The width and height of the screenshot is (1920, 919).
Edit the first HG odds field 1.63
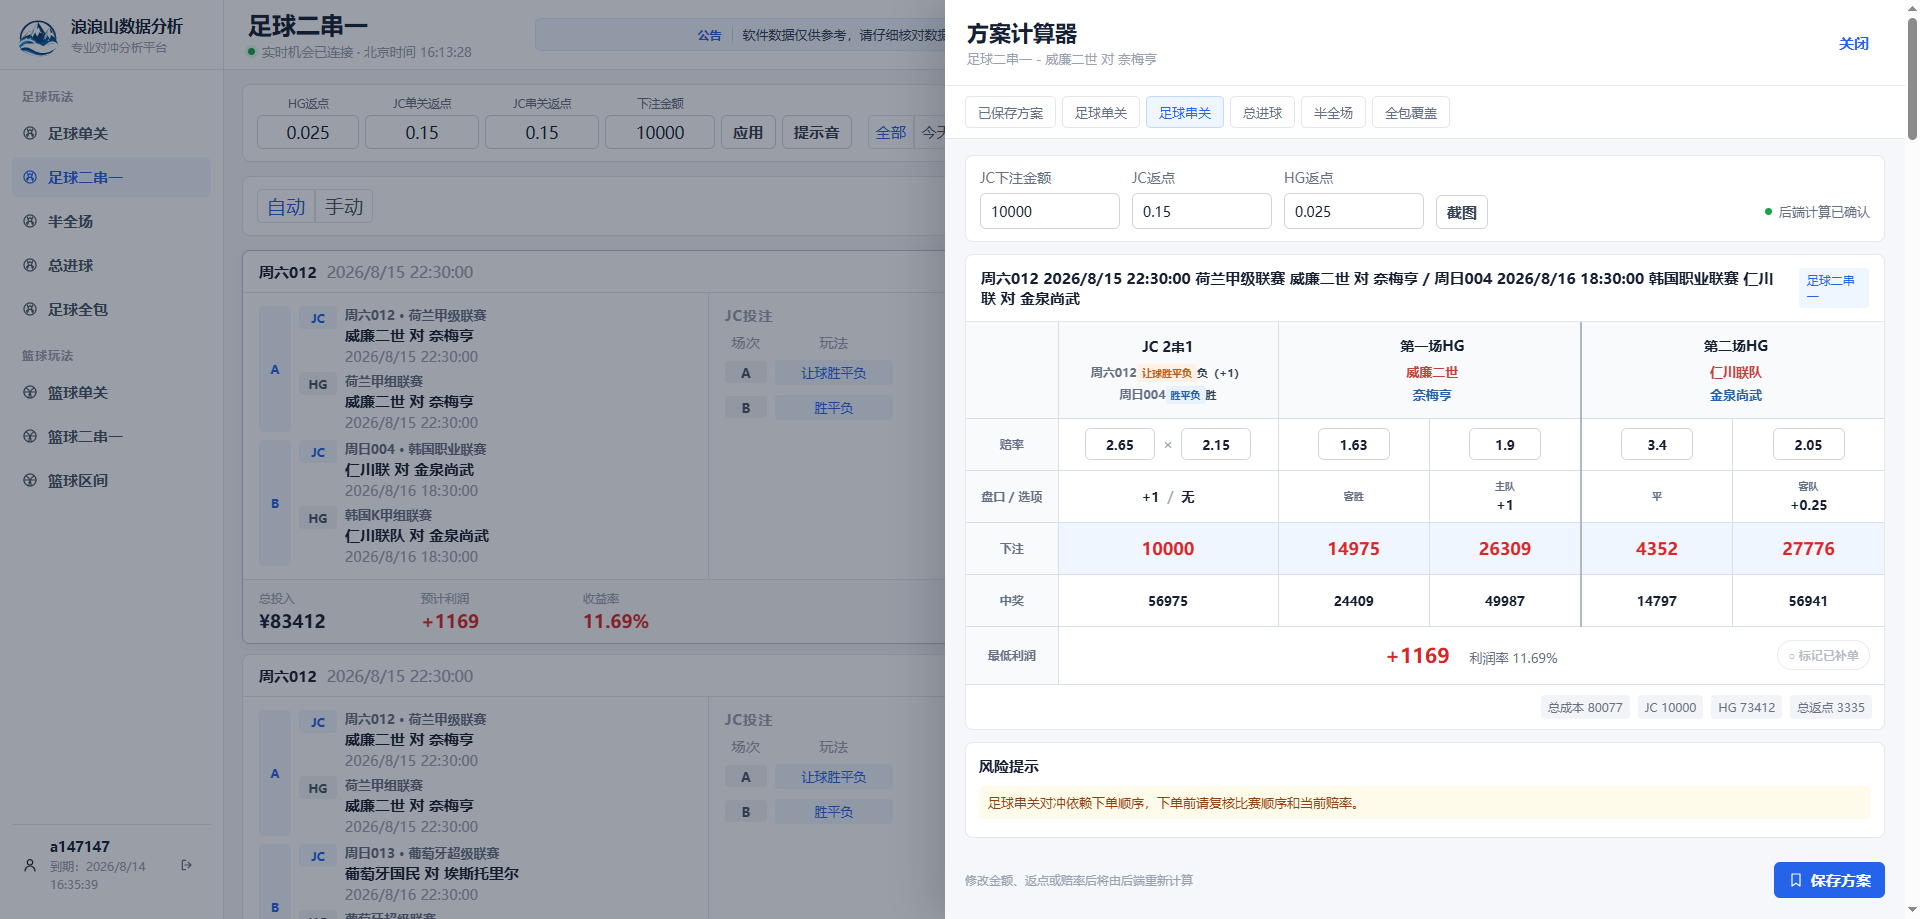pyautogui.click(x=1353, y=444)
